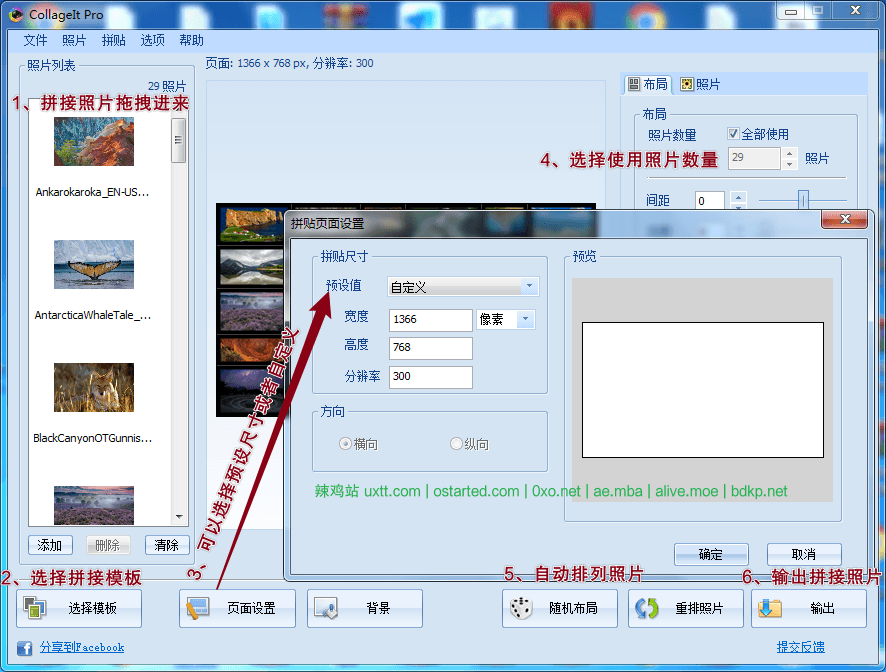Click the photo count field showing 29

tap(754, 158)
